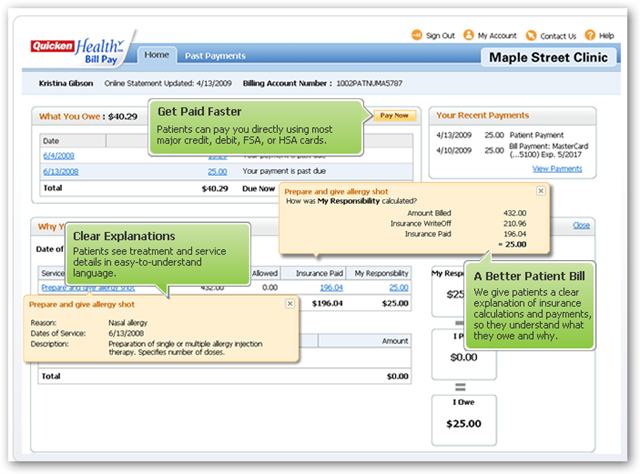Click the What You Owe $40.29 heading
Viewport: 640px width, 474px height.
(x=88, y=116)
